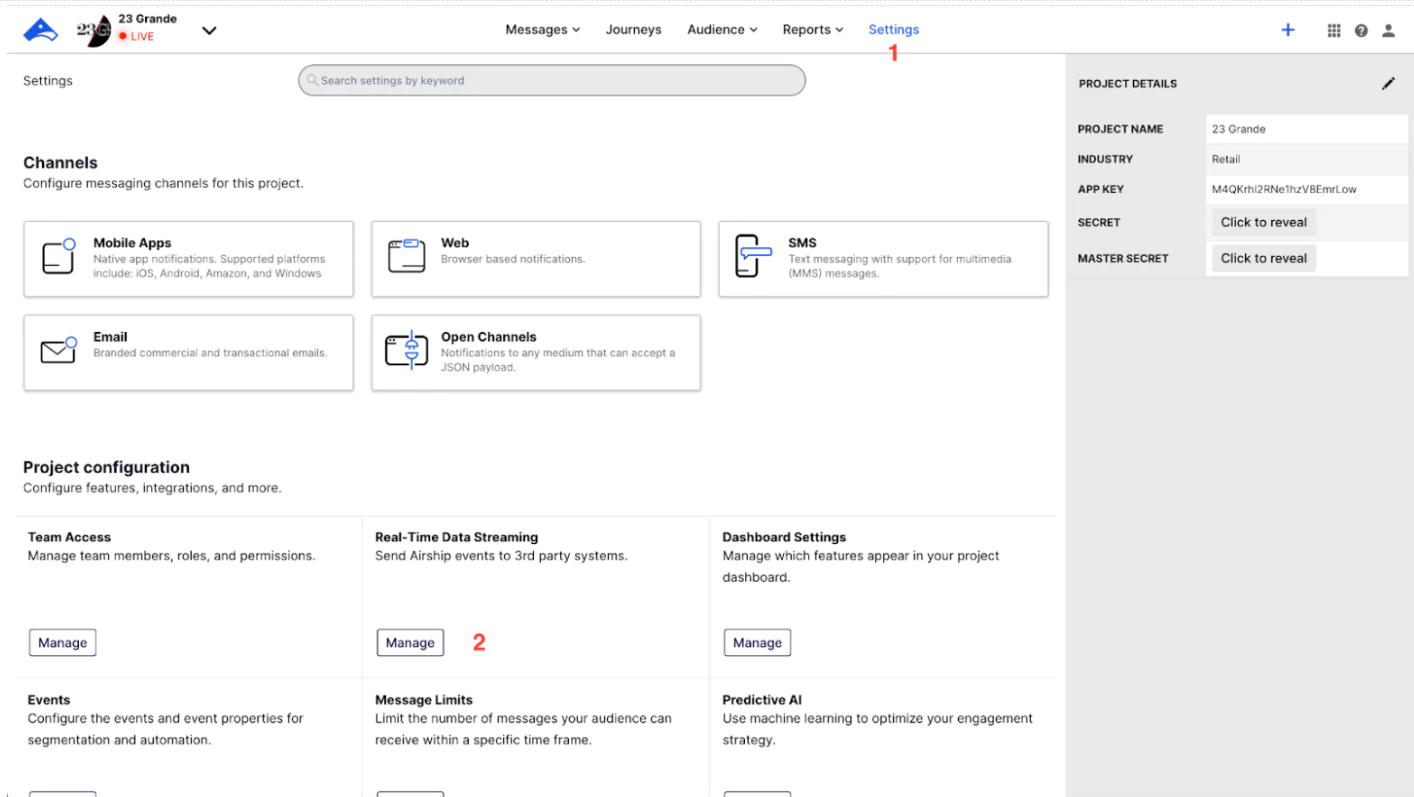The height and width of the screenshot is (797, 1414).
Task: Expand the Reports dropdown menu
Action: (813, 30)
